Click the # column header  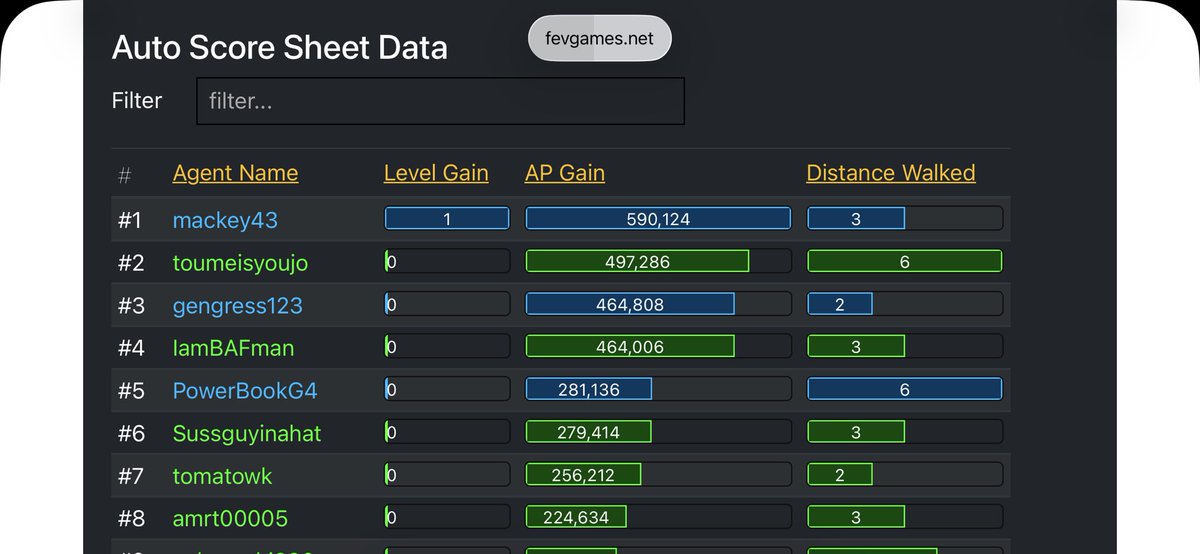pos(125,175)
